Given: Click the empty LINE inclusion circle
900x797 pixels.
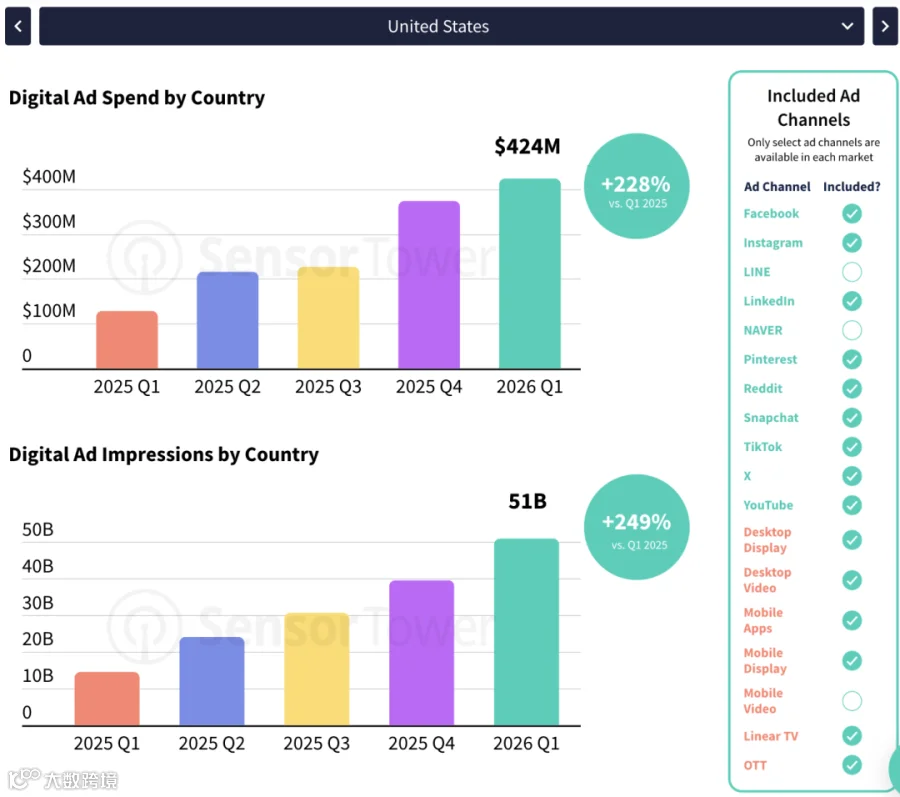Looking at the screenshot, I should point(852,272).
